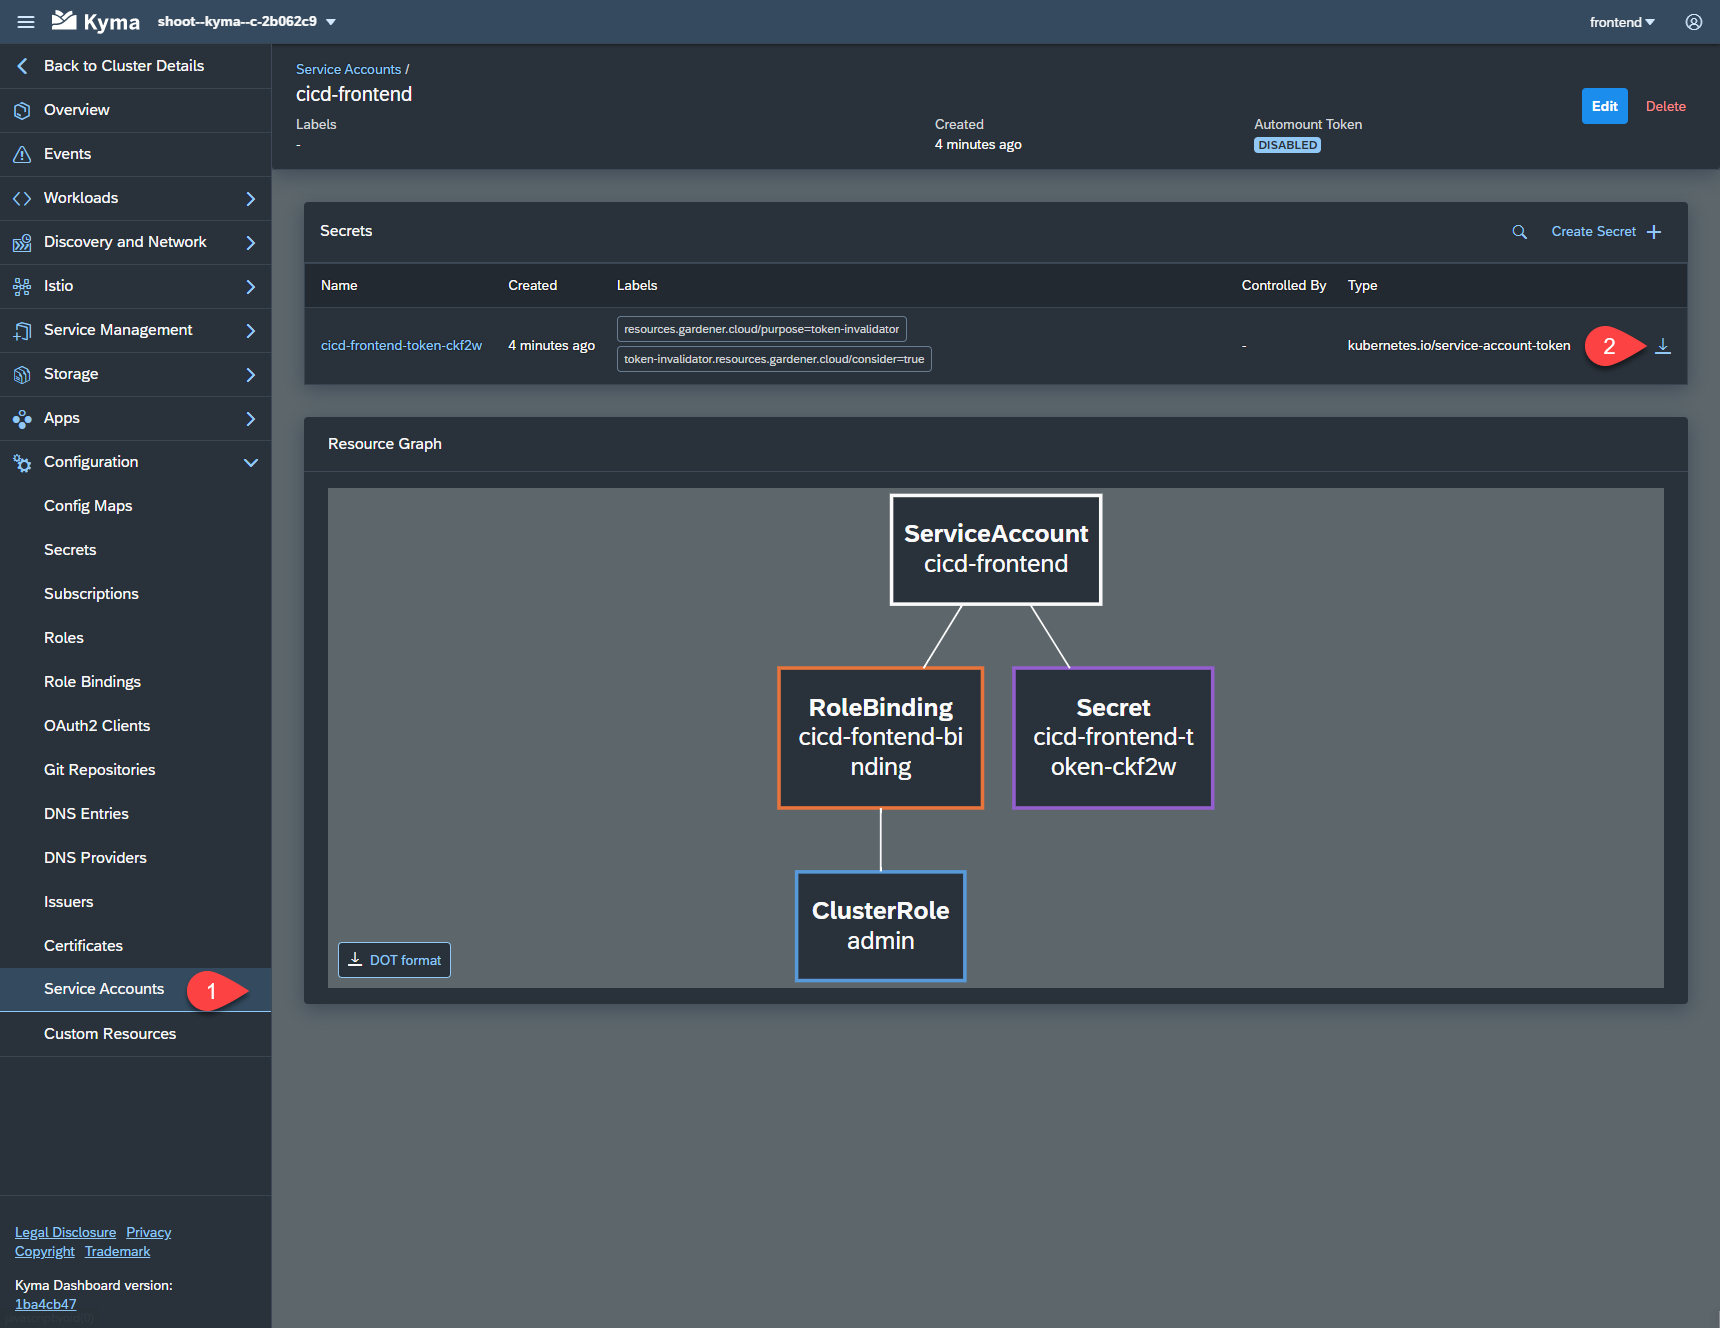
Task: Open the user profile icon
Action: pyautogui.click(x=1694, y=22)
